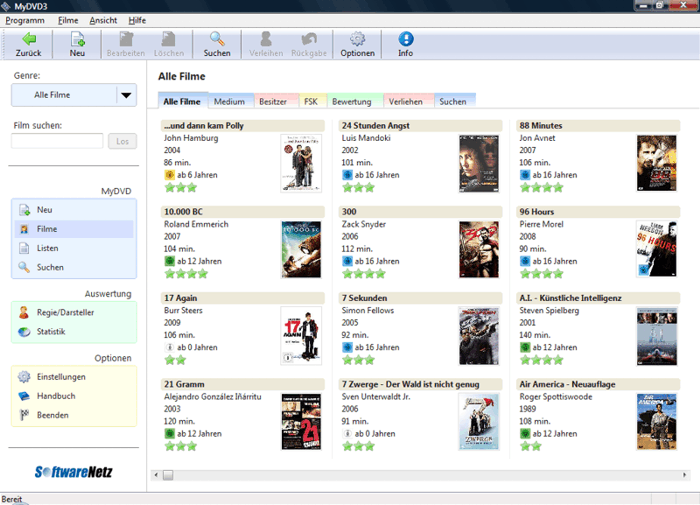Click the Film suchen text field
Screen dimensions: 700x505
pos(57,141)
